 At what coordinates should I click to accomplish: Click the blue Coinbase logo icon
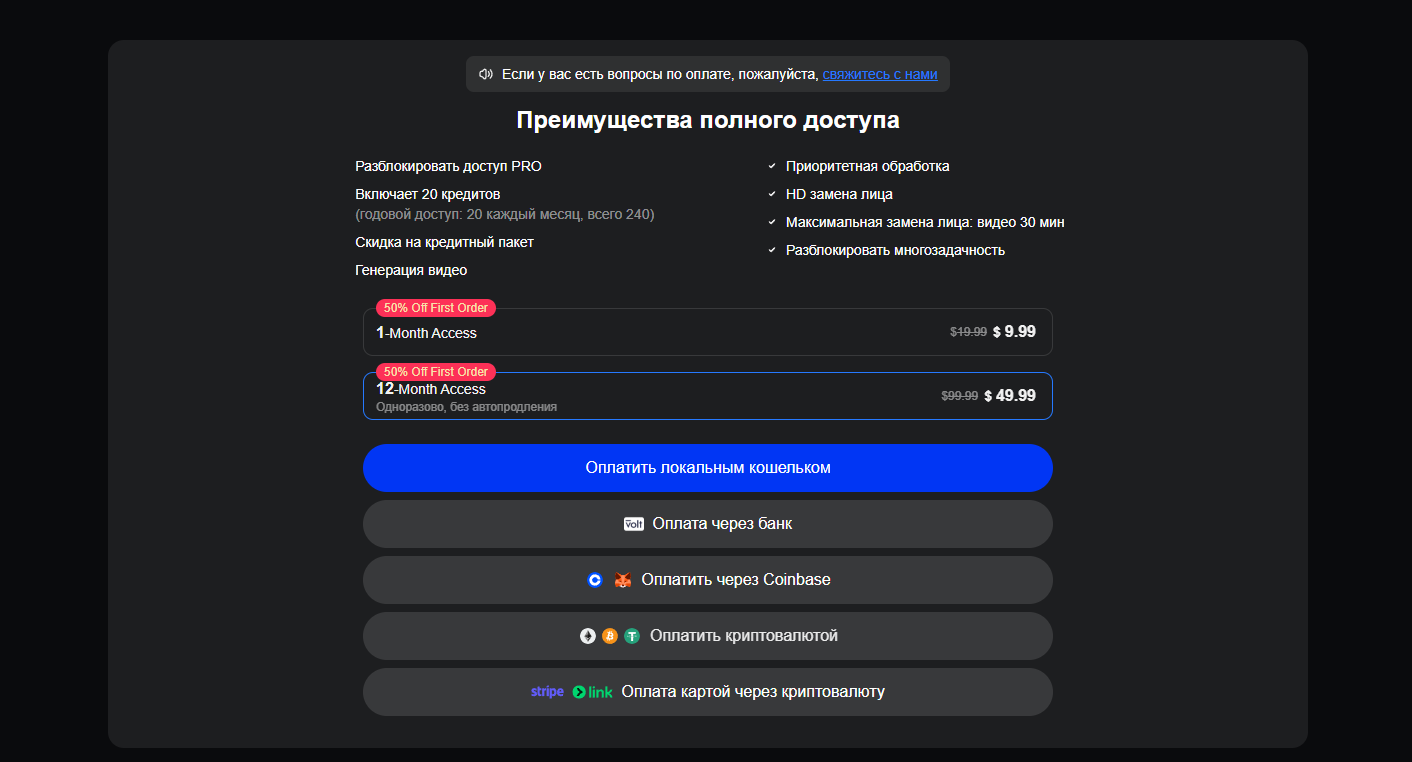point(595,580)
